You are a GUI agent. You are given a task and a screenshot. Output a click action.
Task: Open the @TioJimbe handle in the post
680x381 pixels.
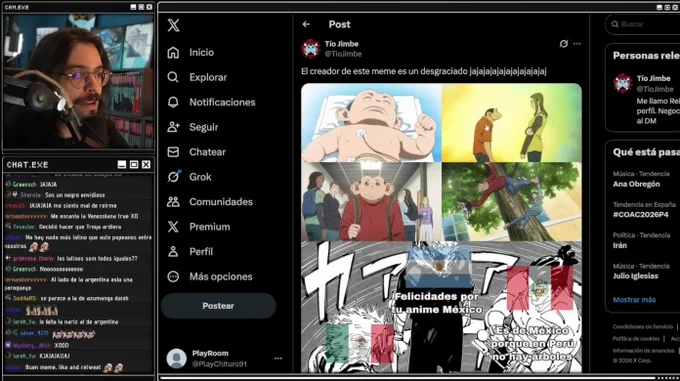coord(343,54)
